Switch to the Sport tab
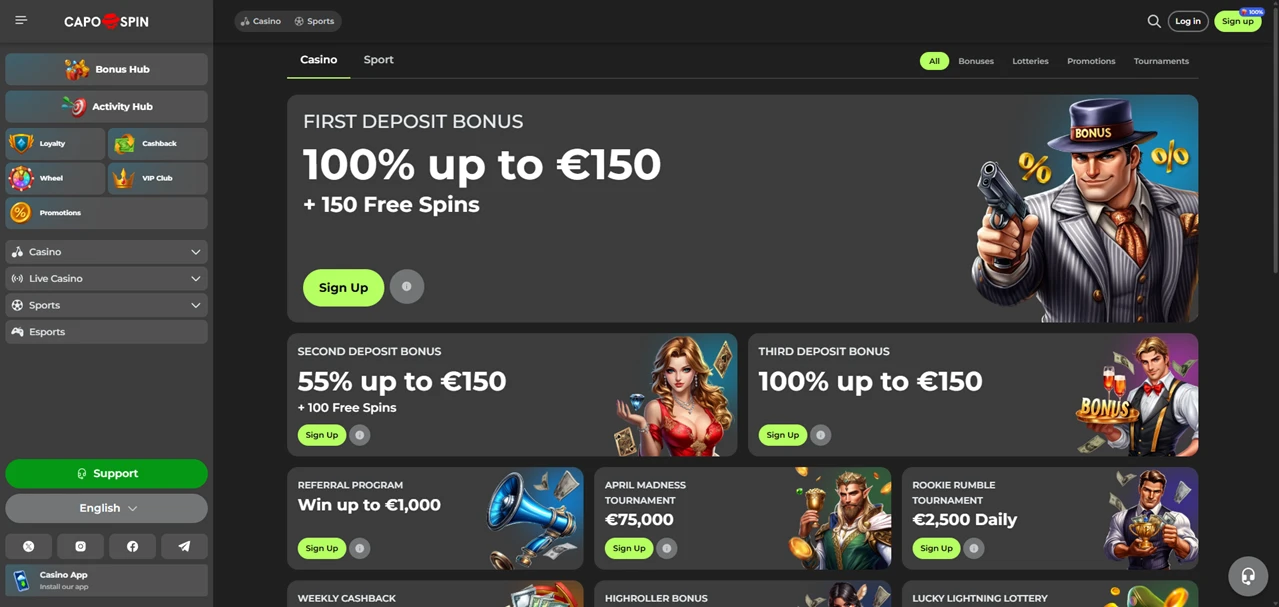This screenshot has width=1279, height=607. (x=378, y=60)
